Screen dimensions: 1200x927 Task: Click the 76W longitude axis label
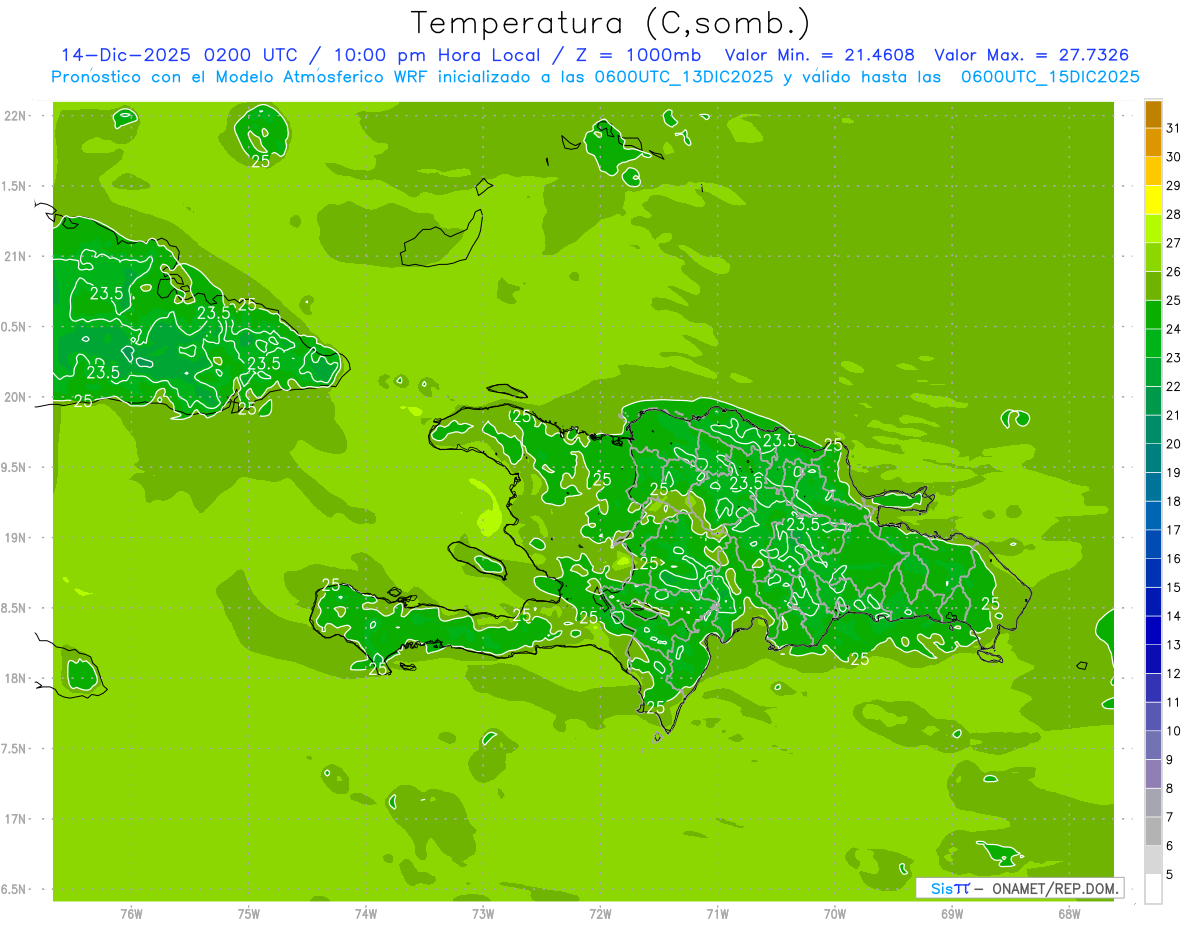click(x=131, y=914)
